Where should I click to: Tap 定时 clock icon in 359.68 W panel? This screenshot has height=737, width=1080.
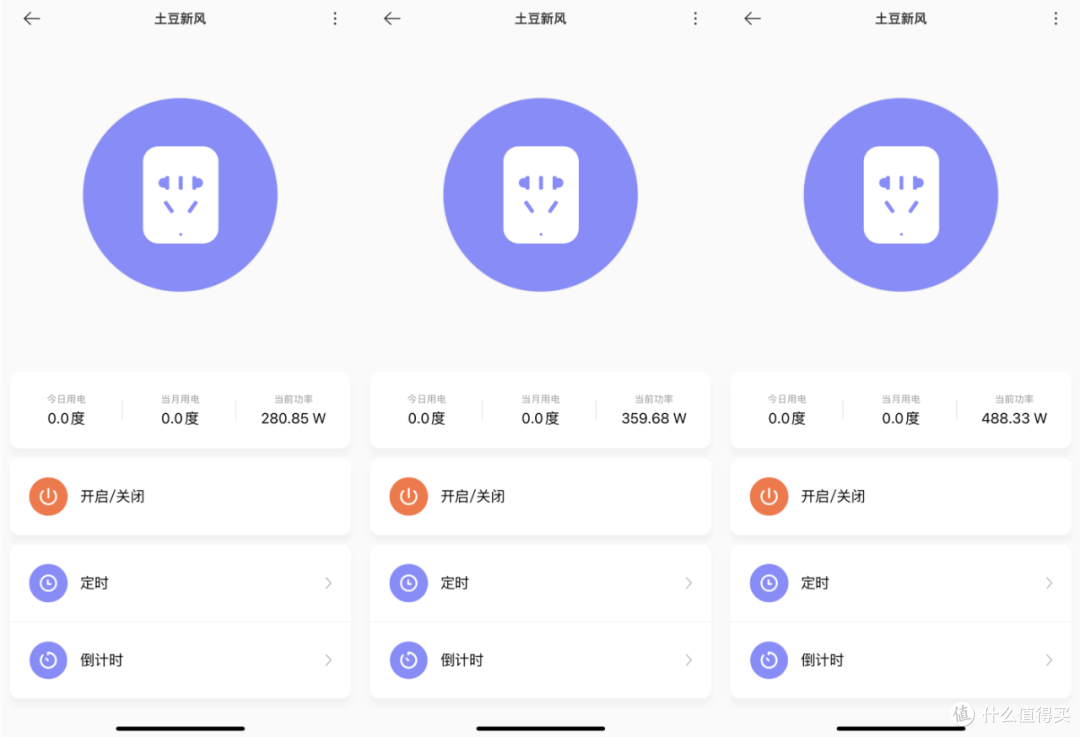click(x=408, y=583)
